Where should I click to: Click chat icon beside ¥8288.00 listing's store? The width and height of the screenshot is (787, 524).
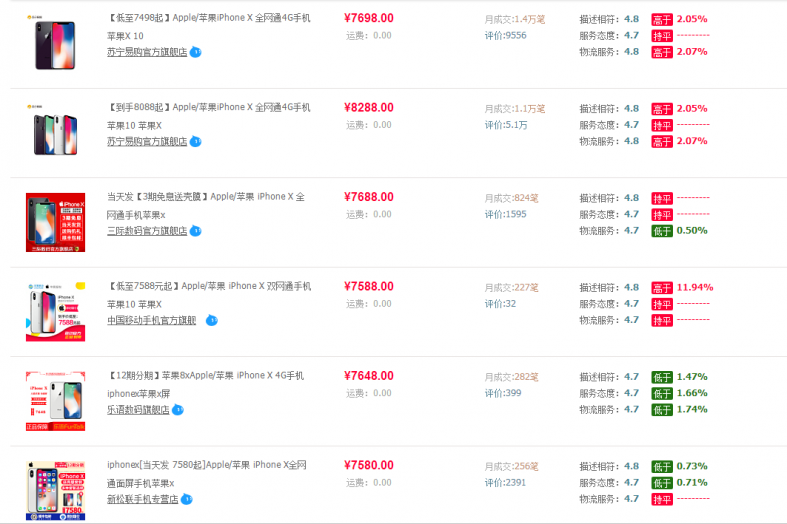pos(196,142)
